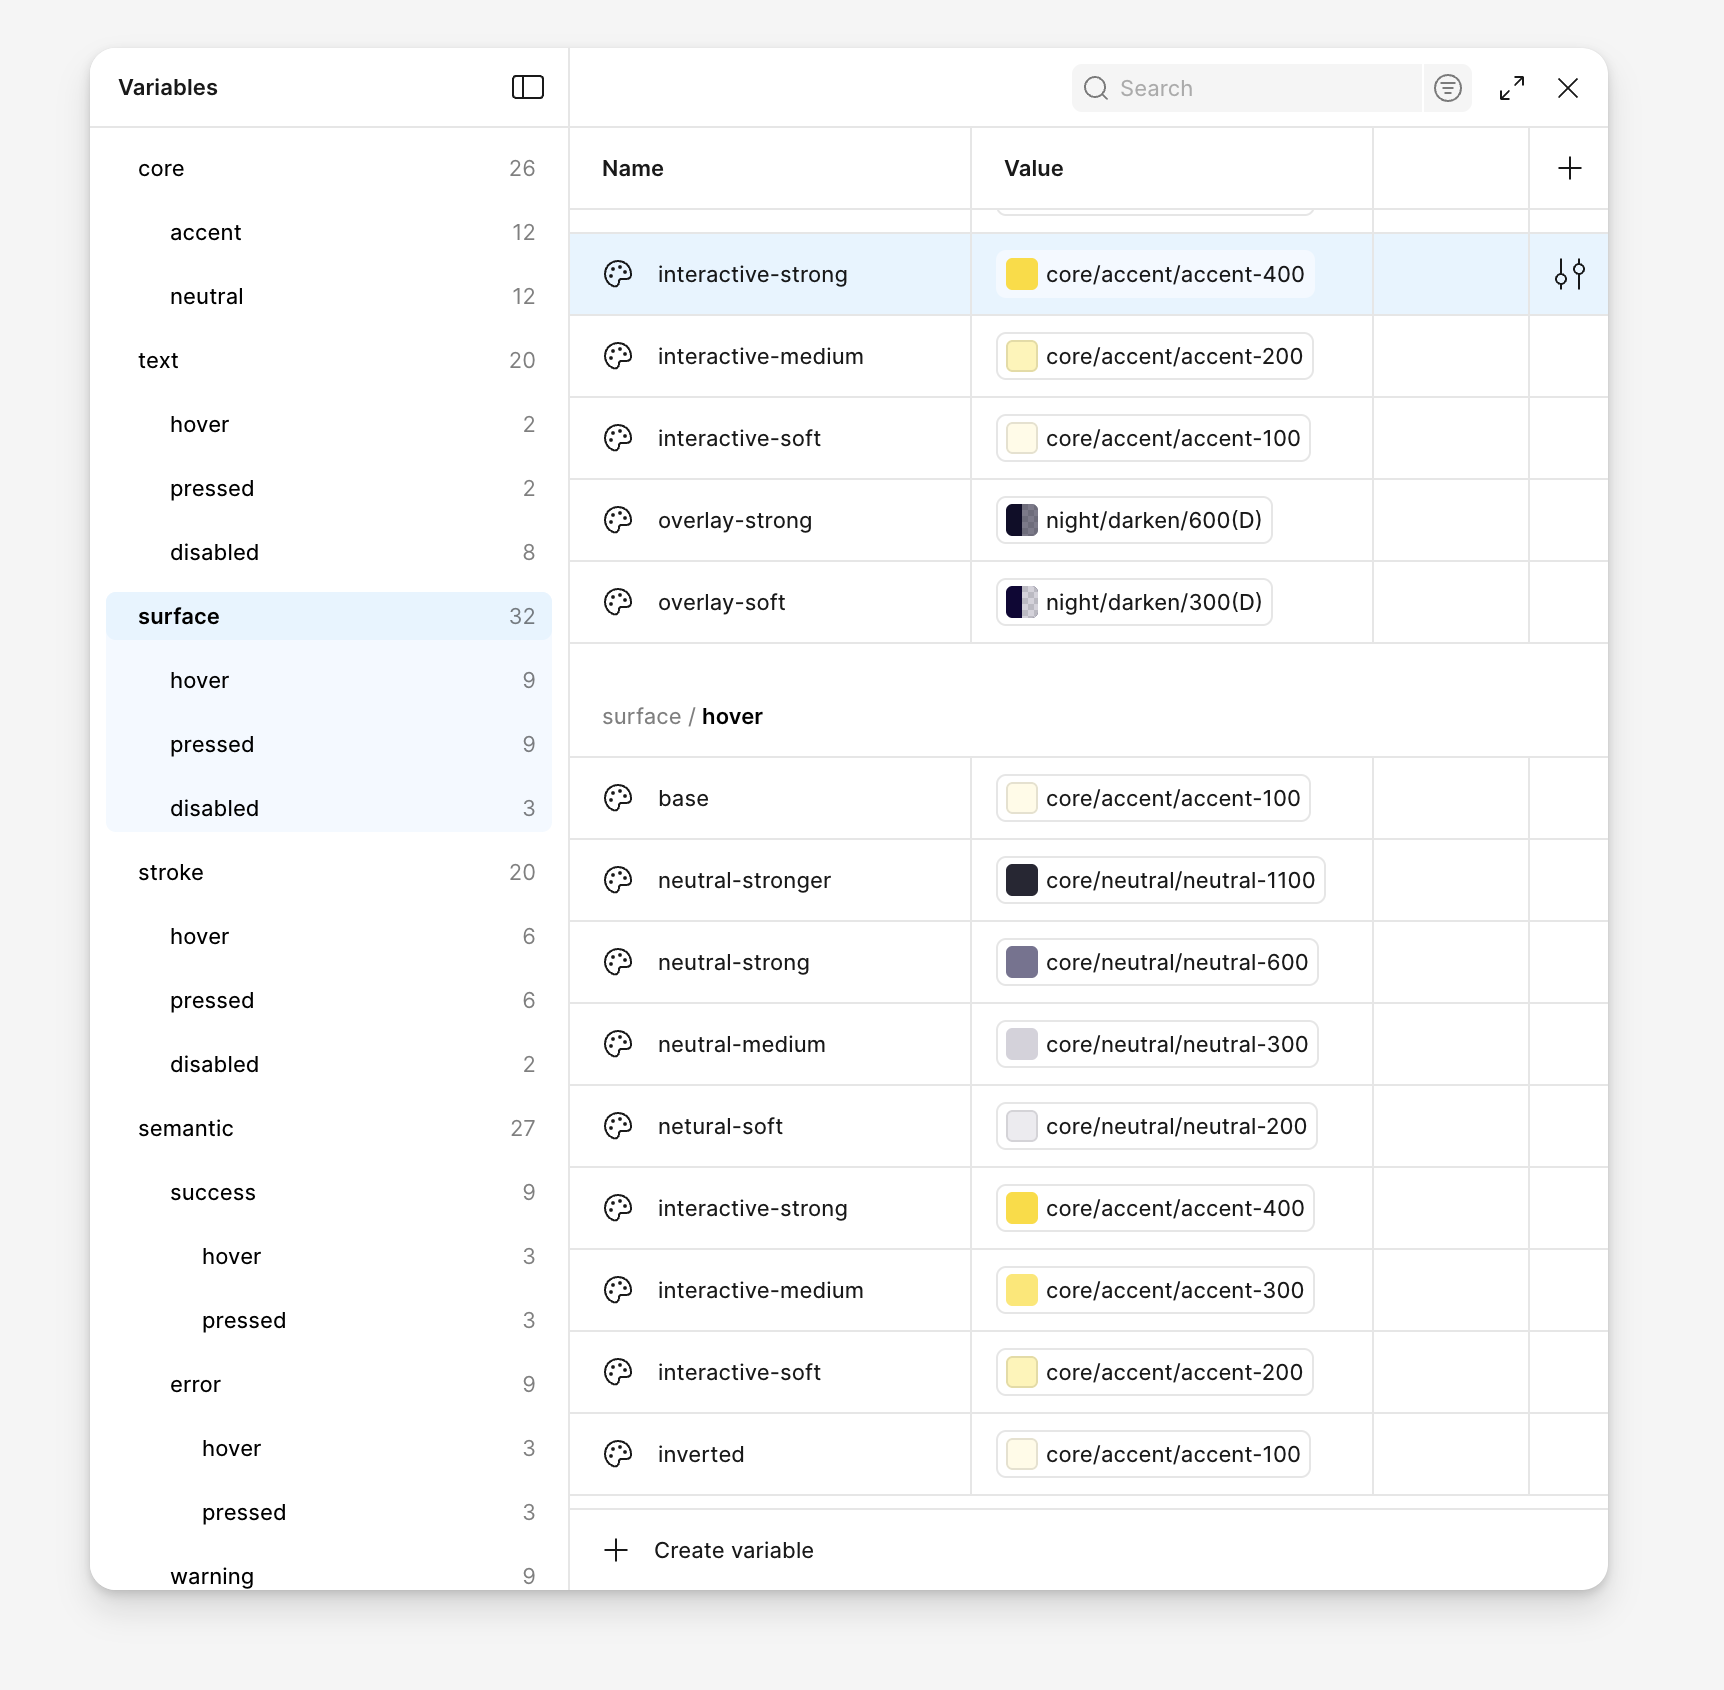Select the core collection group
This screenshot has height=1690, width=1724.
(161, 168)
